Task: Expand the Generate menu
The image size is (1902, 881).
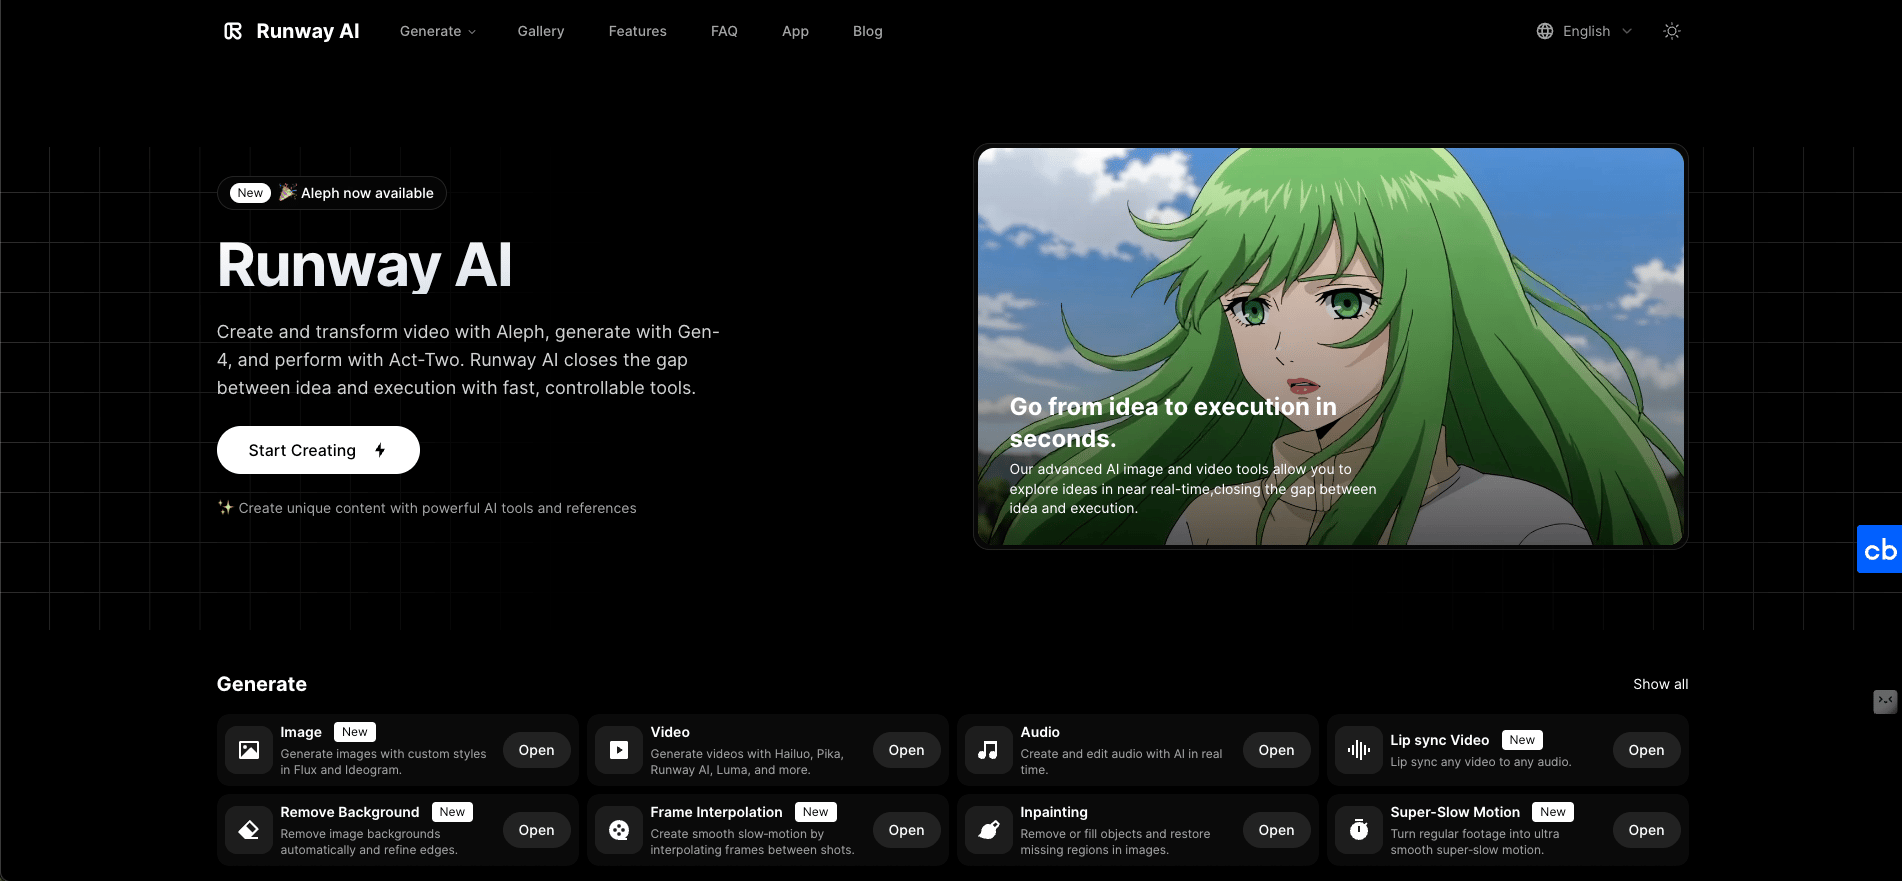Action: pos(438,31)
